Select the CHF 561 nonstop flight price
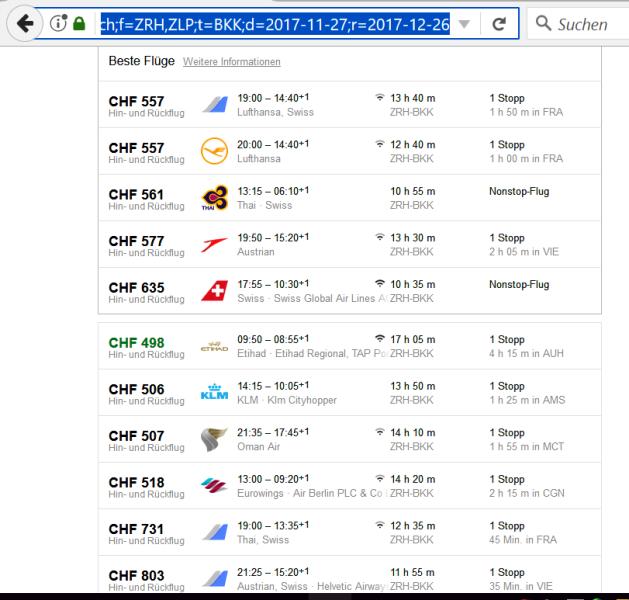Screen dimensions: 629x600 point(136,195)
